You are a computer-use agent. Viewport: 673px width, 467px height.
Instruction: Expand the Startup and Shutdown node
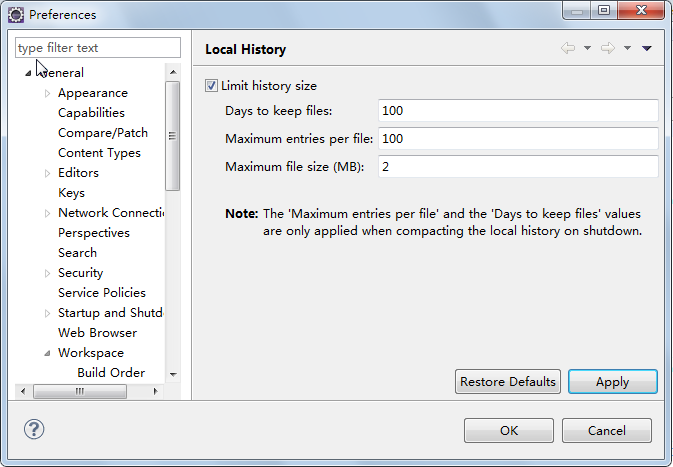[47, 313]
